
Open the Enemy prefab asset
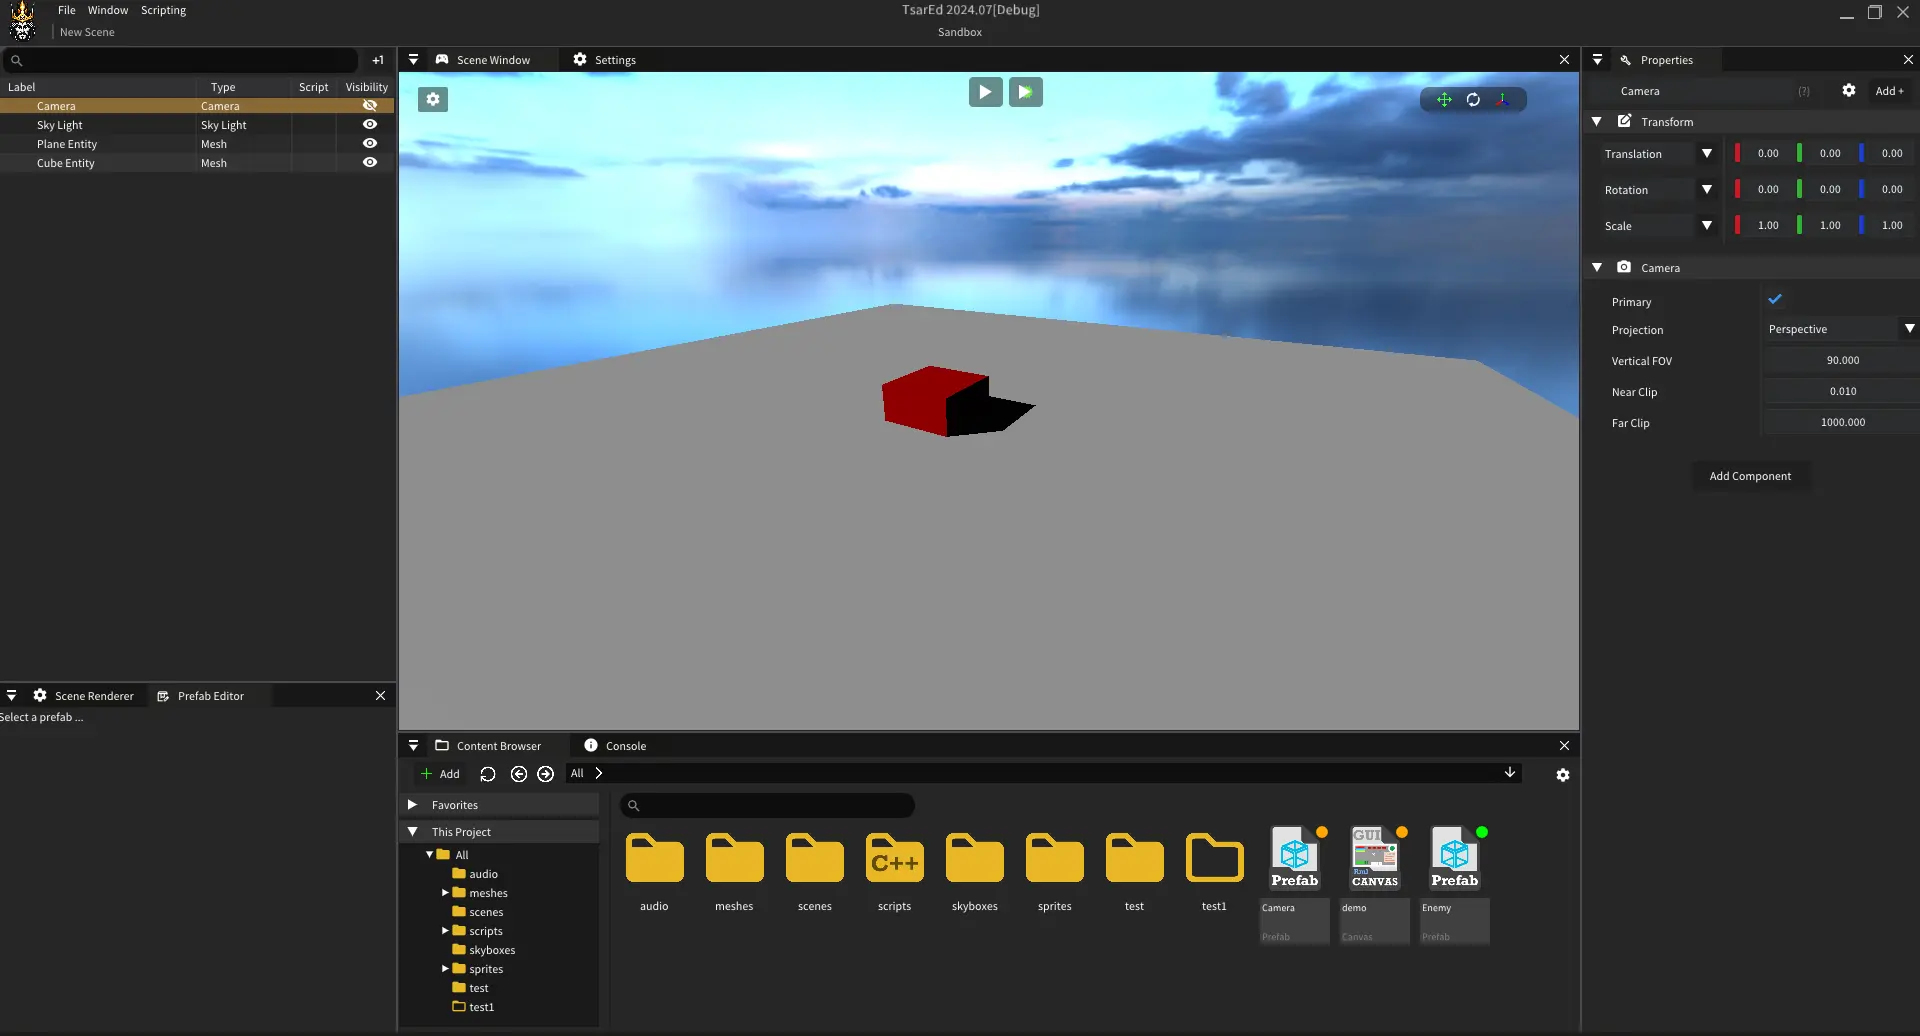[x=1454, y=858]
